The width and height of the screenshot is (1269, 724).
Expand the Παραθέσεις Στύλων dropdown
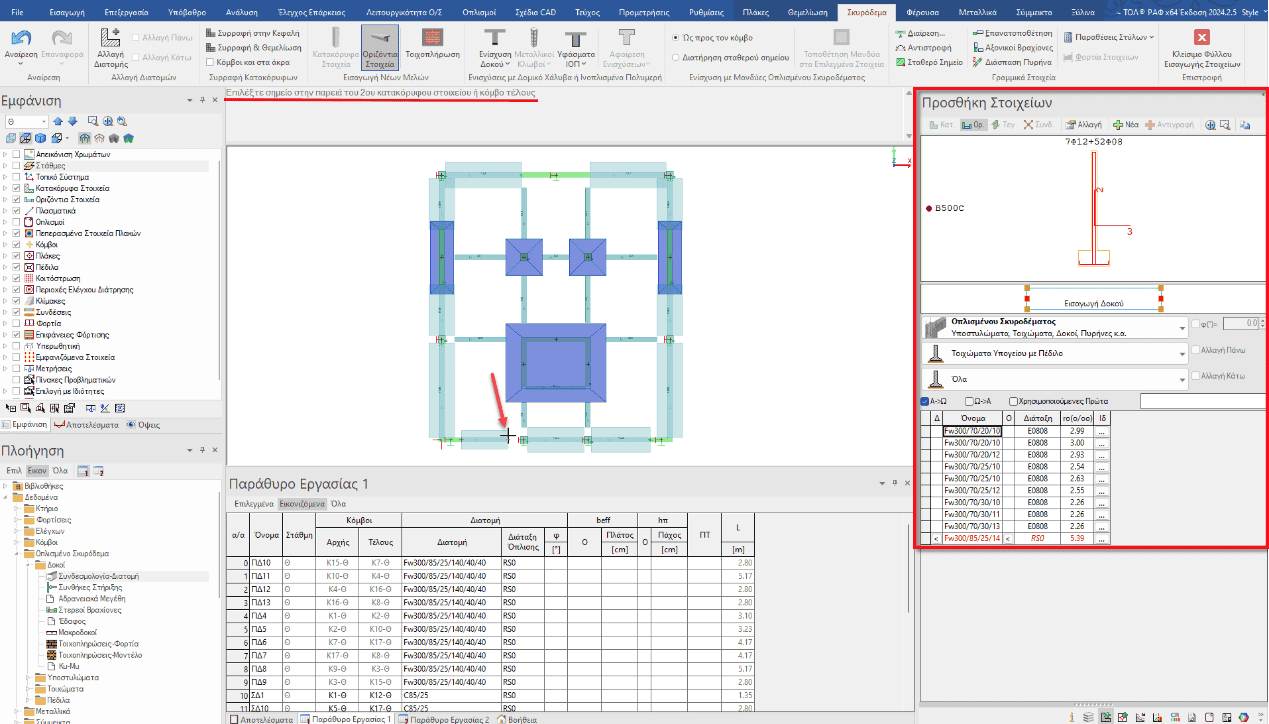tap(1109, 36)
